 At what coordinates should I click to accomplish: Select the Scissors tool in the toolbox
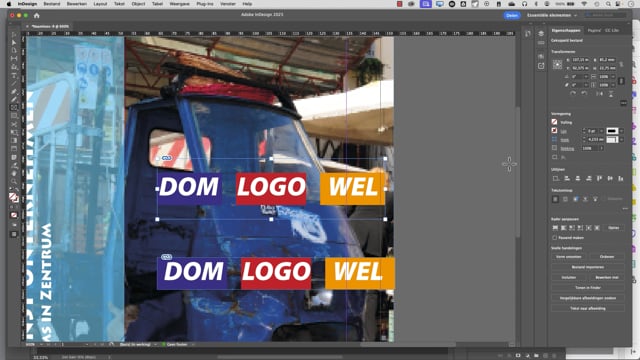click(x=14, y=124)
